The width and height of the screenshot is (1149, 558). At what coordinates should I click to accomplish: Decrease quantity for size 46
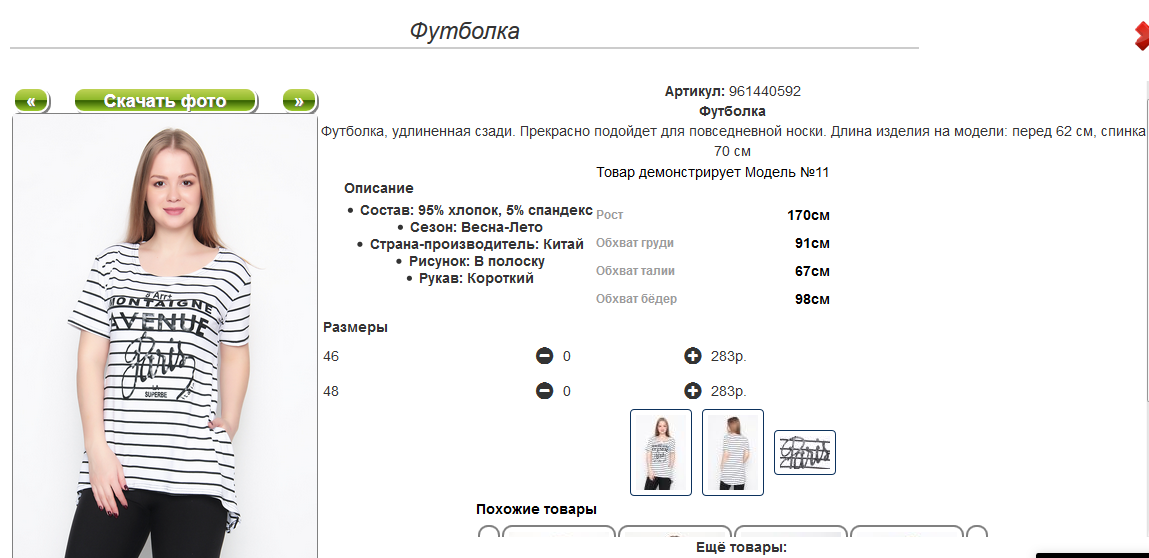tap(545, 356)
